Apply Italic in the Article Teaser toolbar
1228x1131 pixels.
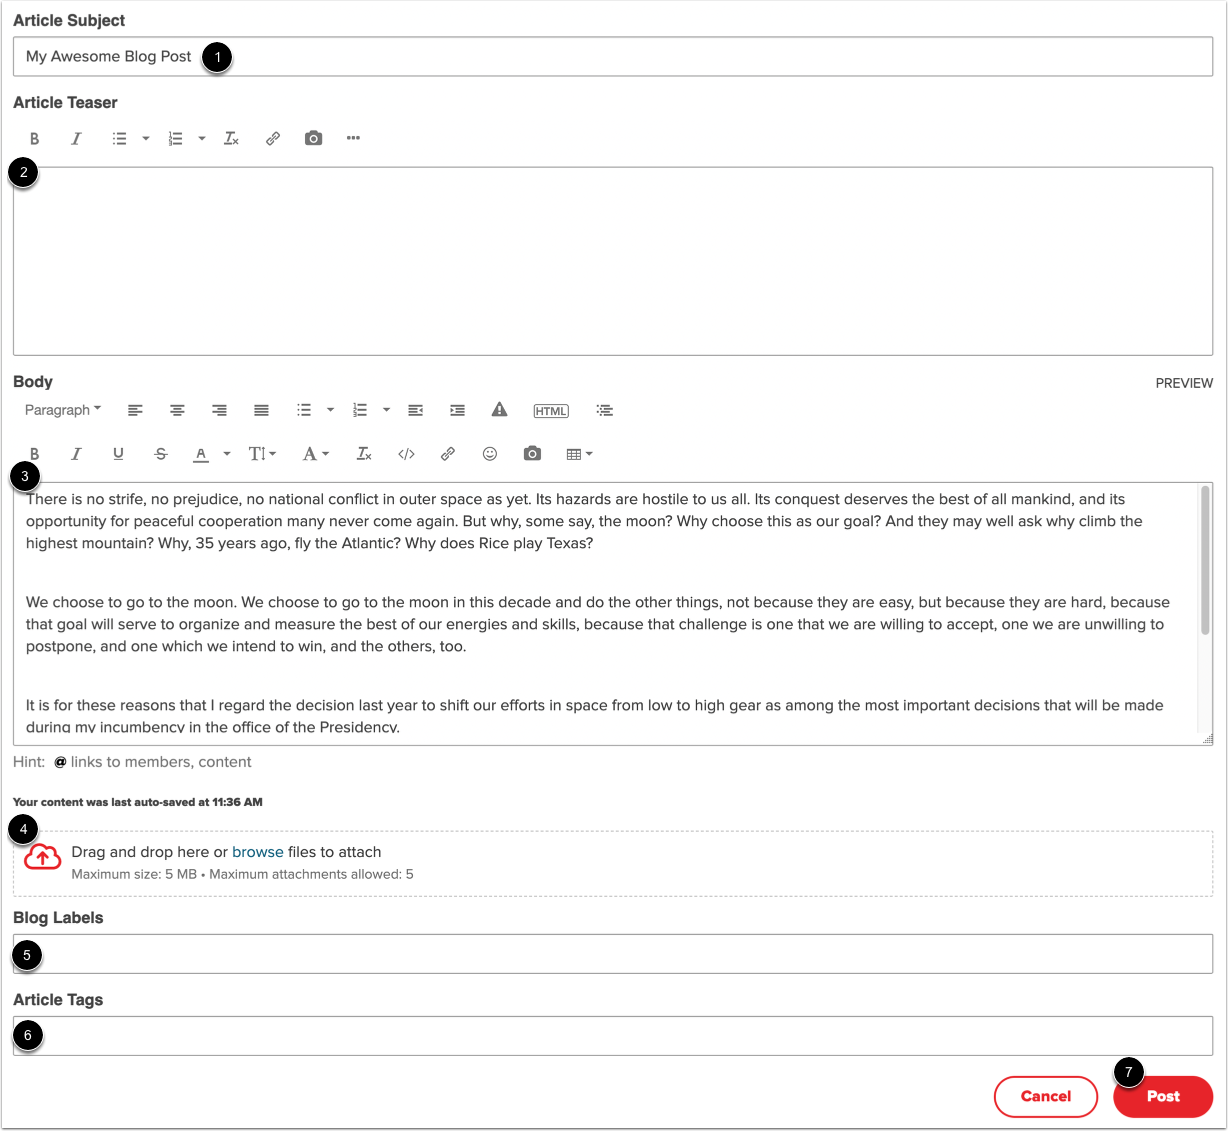tap(76, 138)
